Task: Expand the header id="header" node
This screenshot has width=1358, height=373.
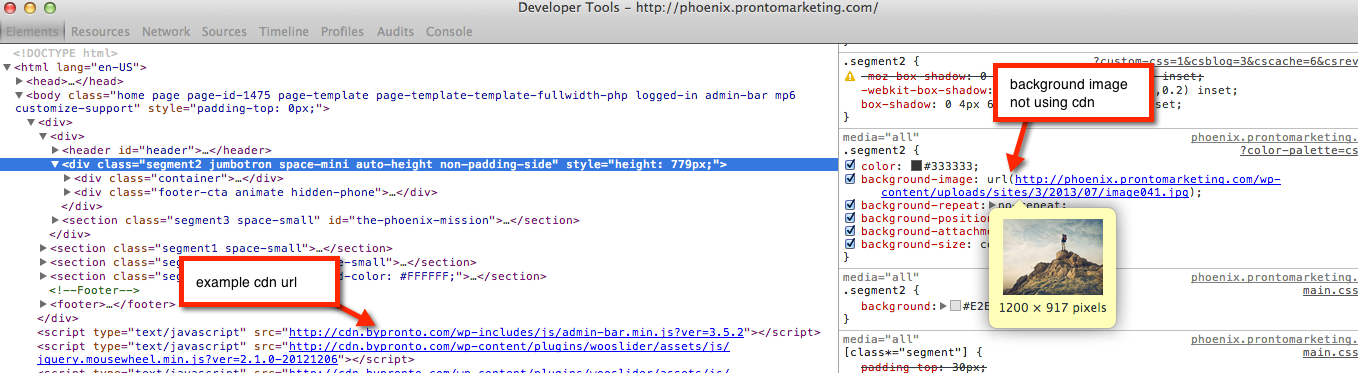Action: (x=56, y=150)
